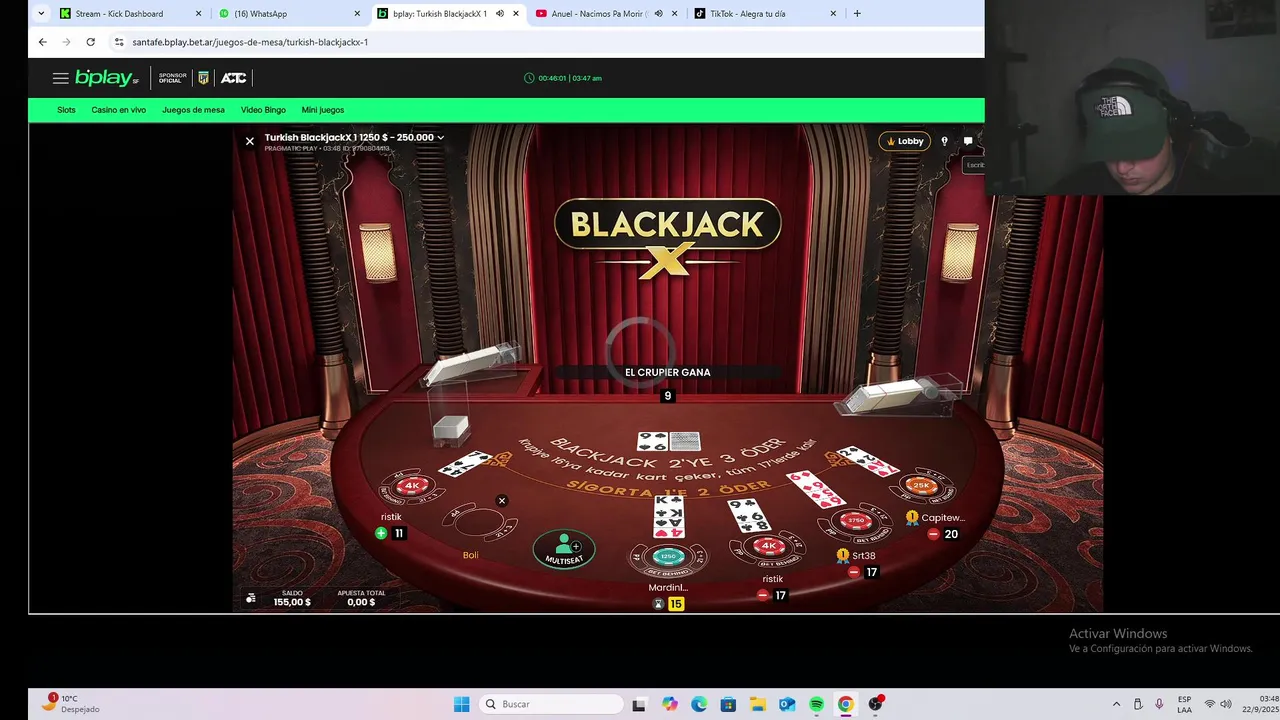This screenshot has width=1280, height=720.
Task: Open Task View from the taskbar
Action: [639, 704]
